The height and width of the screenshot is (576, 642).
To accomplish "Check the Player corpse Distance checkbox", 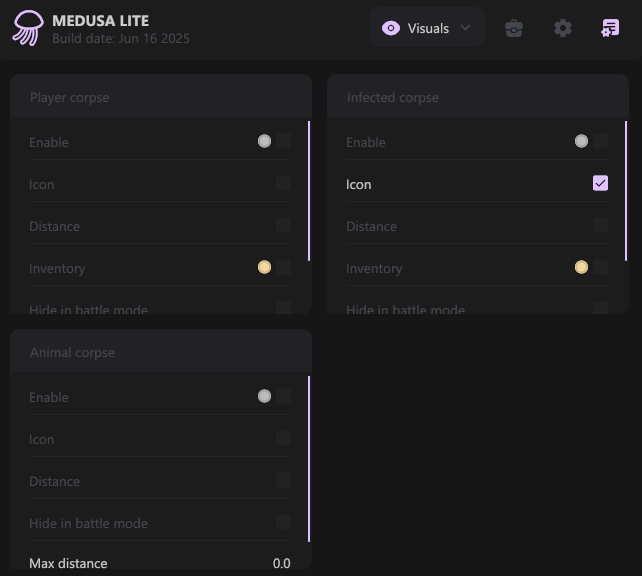I will tap(284, 226).
